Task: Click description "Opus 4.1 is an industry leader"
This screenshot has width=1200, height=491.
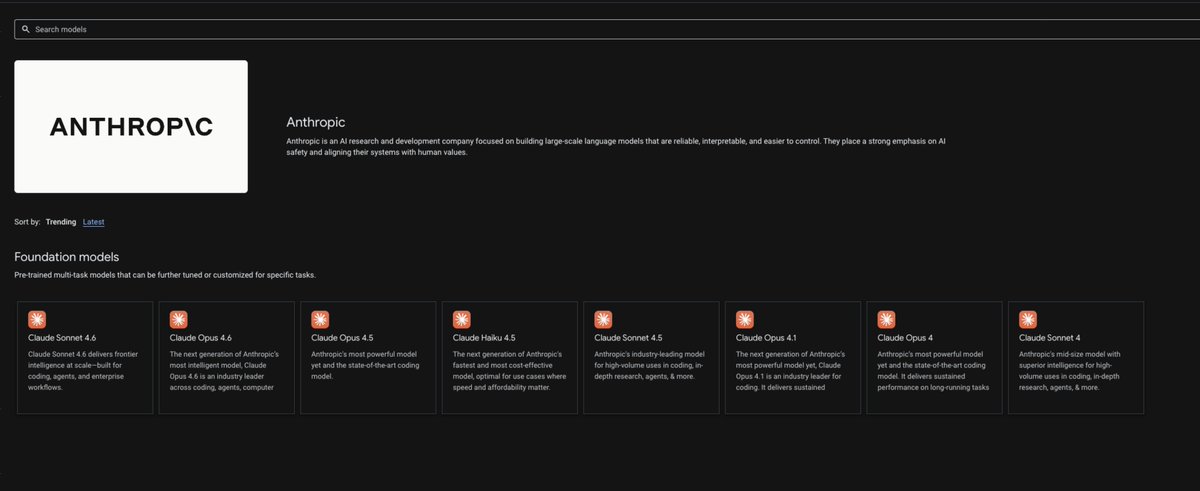Action: point(792,371)
